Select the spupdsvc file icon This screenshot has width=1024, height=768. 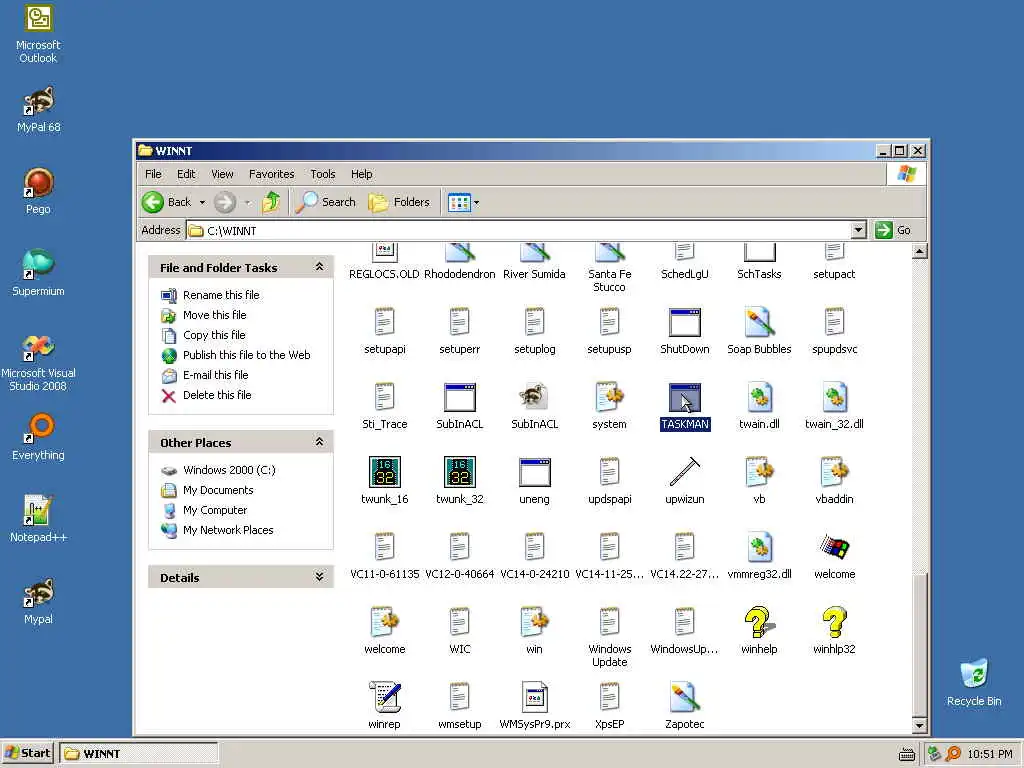834,323
